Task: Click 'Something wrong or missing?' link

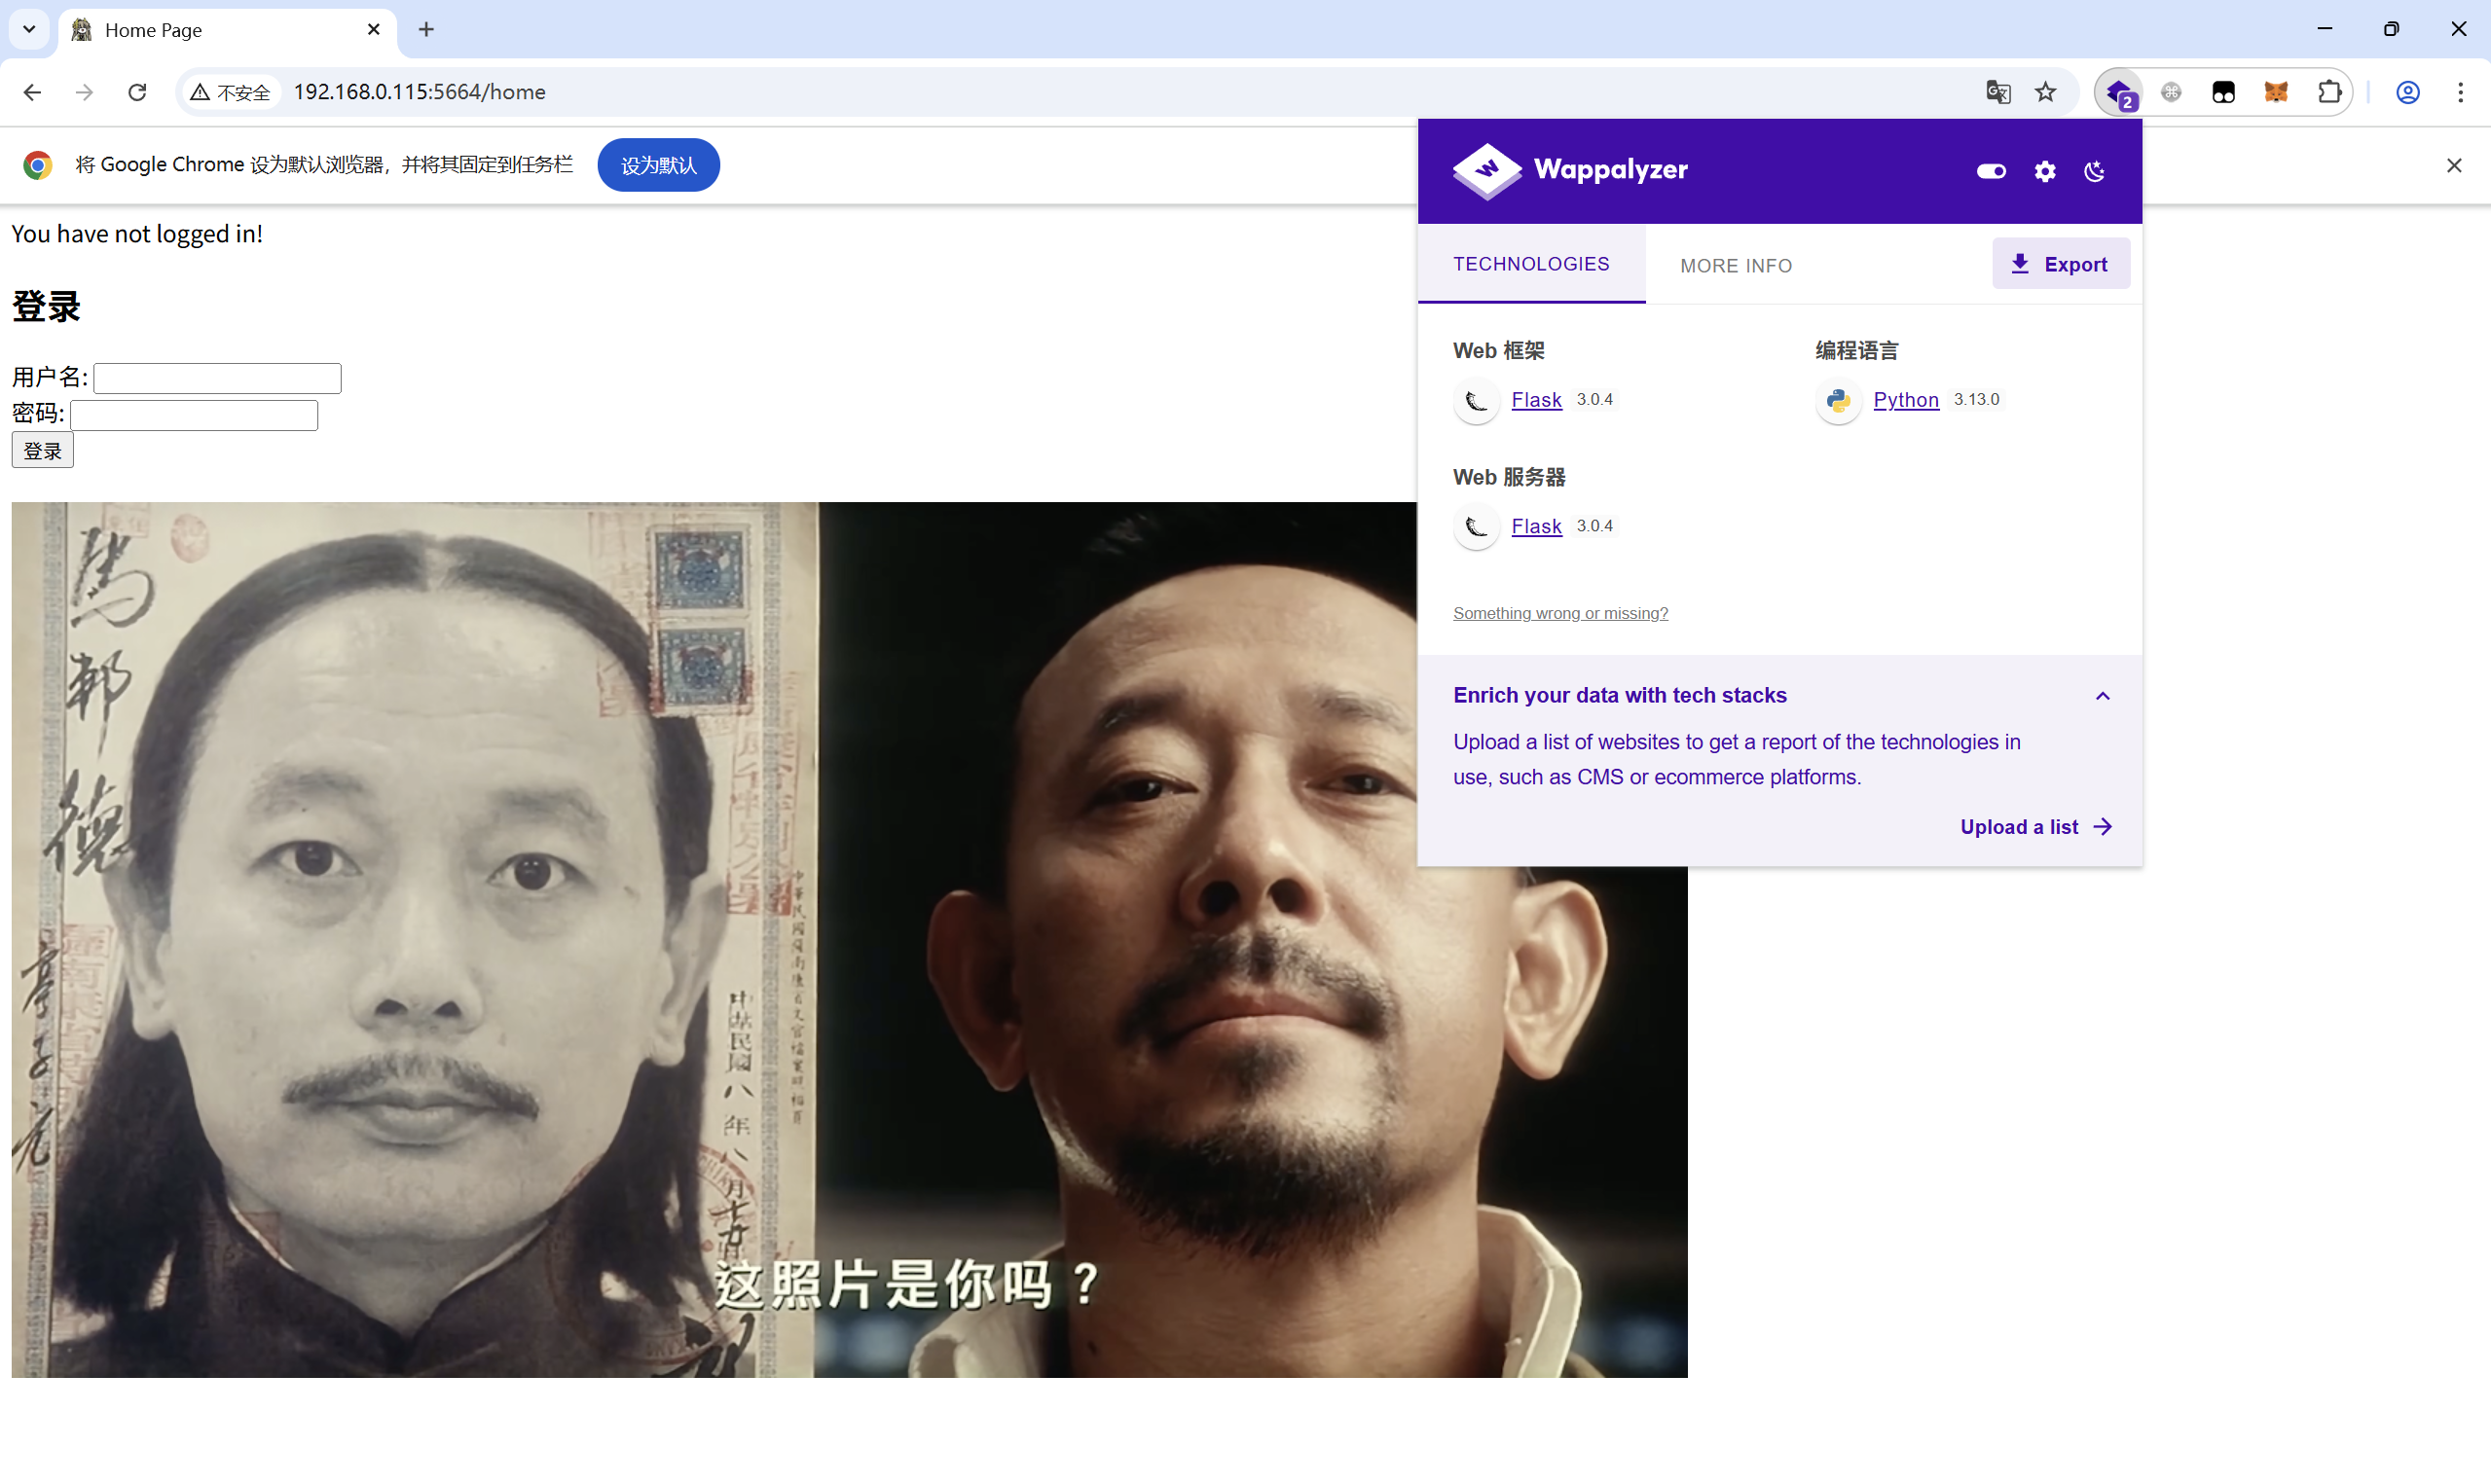Action: pyautogui.click(x=1560, y=613)
